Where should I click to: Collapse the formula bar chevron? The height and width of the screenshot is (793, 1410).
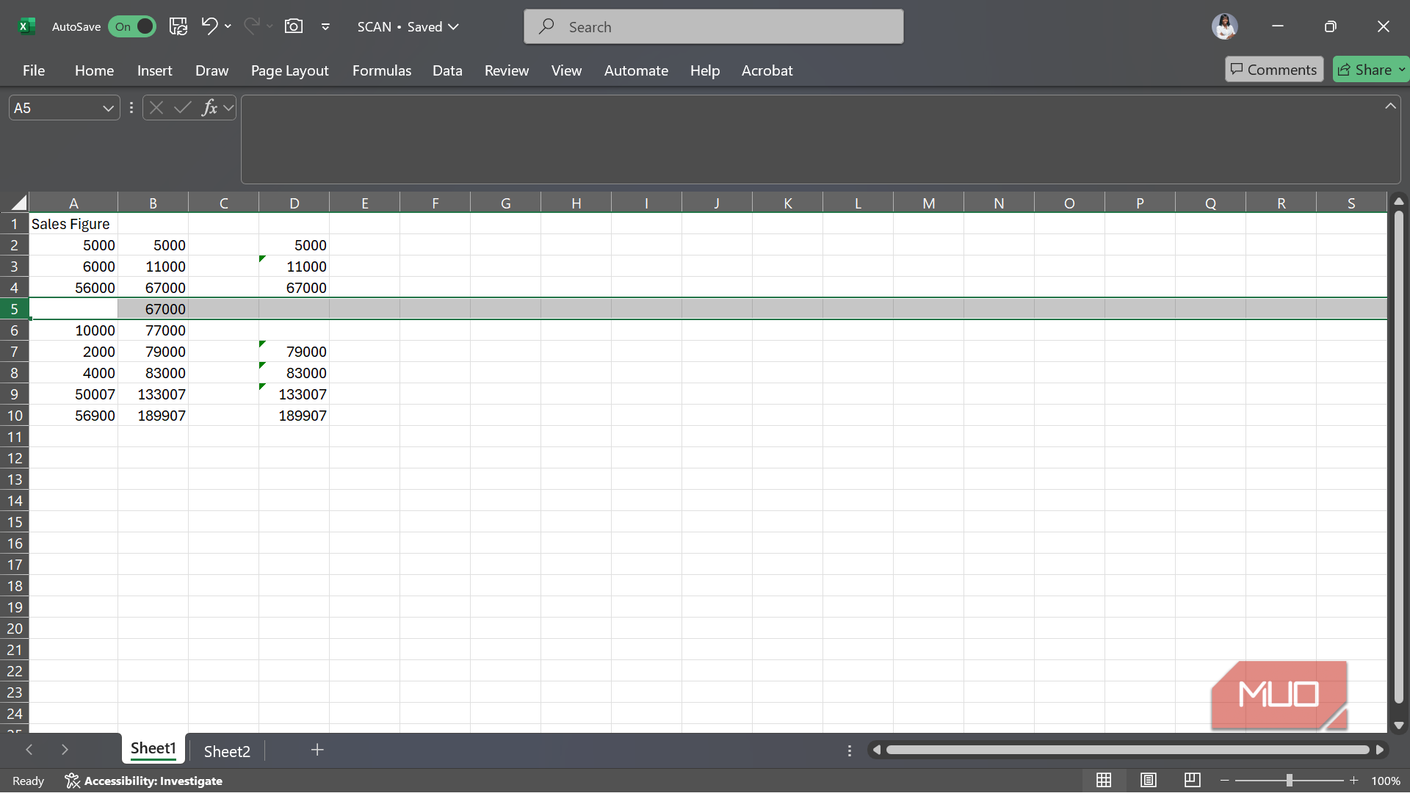tap(1390, 106)
